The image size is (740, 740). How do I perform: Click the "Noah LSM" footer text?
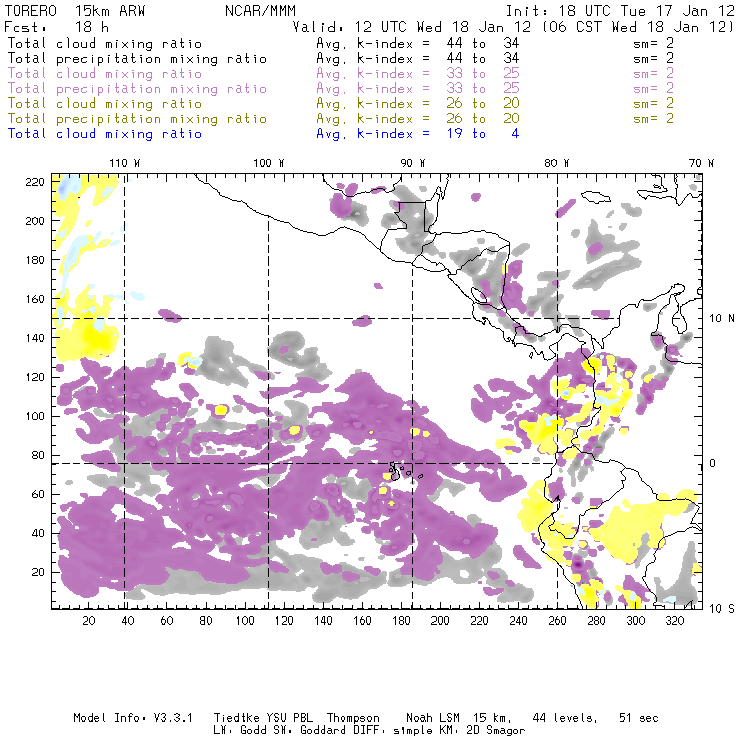pos(433,718)
